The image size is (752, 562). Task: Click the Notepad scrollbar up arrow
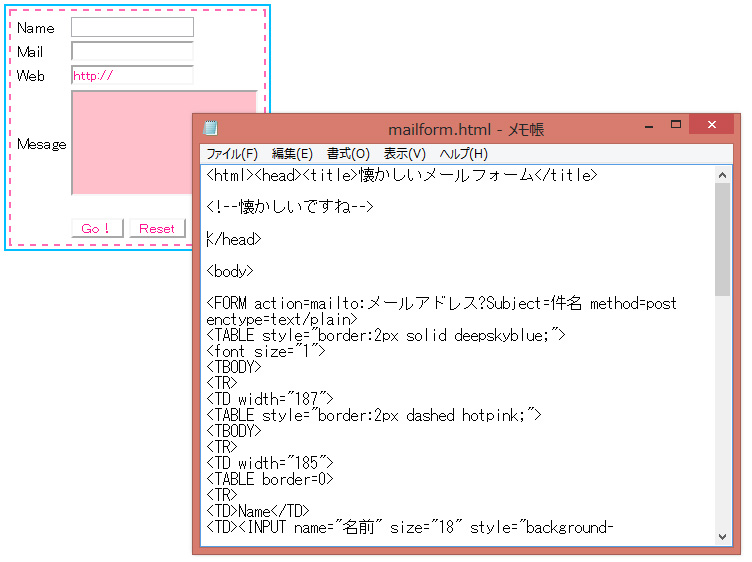tap(722, 176)
